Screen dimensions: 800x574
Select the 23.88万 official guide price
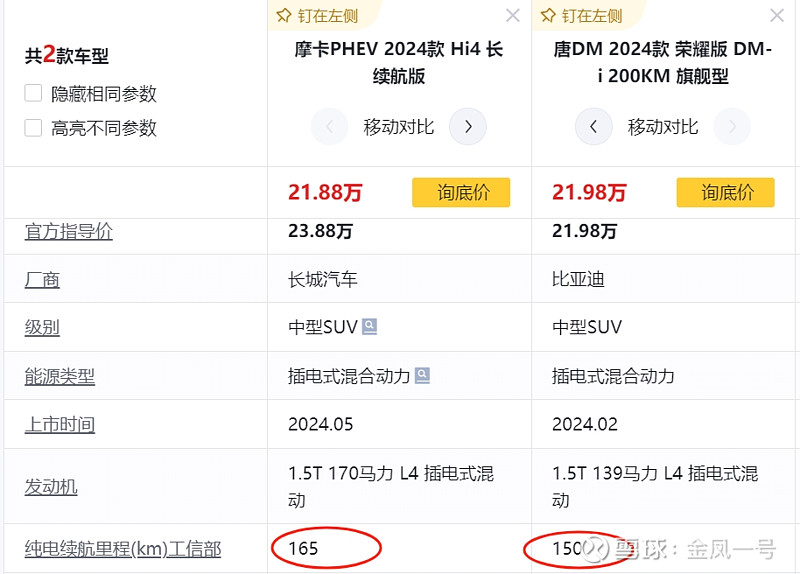[320, 231]
